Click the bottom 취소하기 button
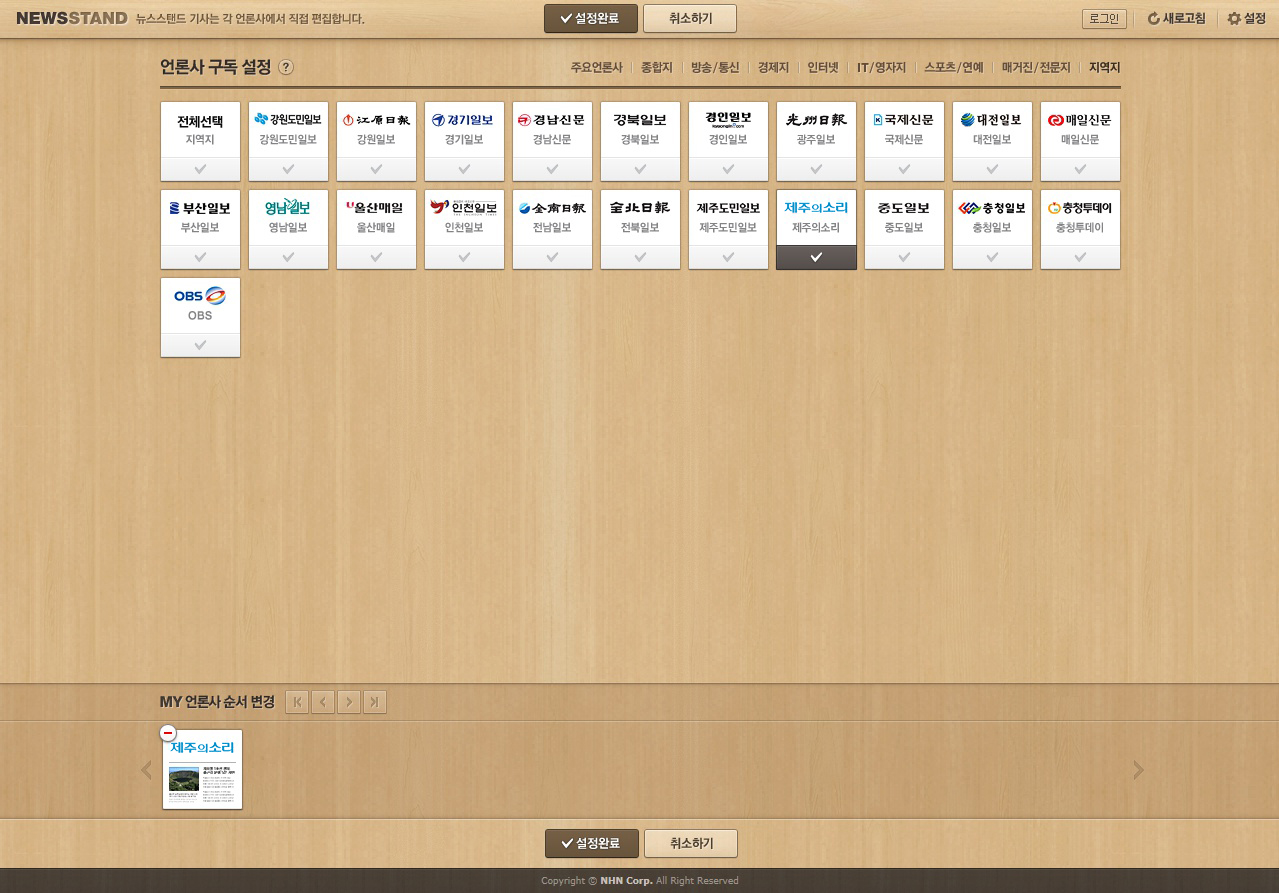Screen dimensions: 1279x893 (691, 843)
